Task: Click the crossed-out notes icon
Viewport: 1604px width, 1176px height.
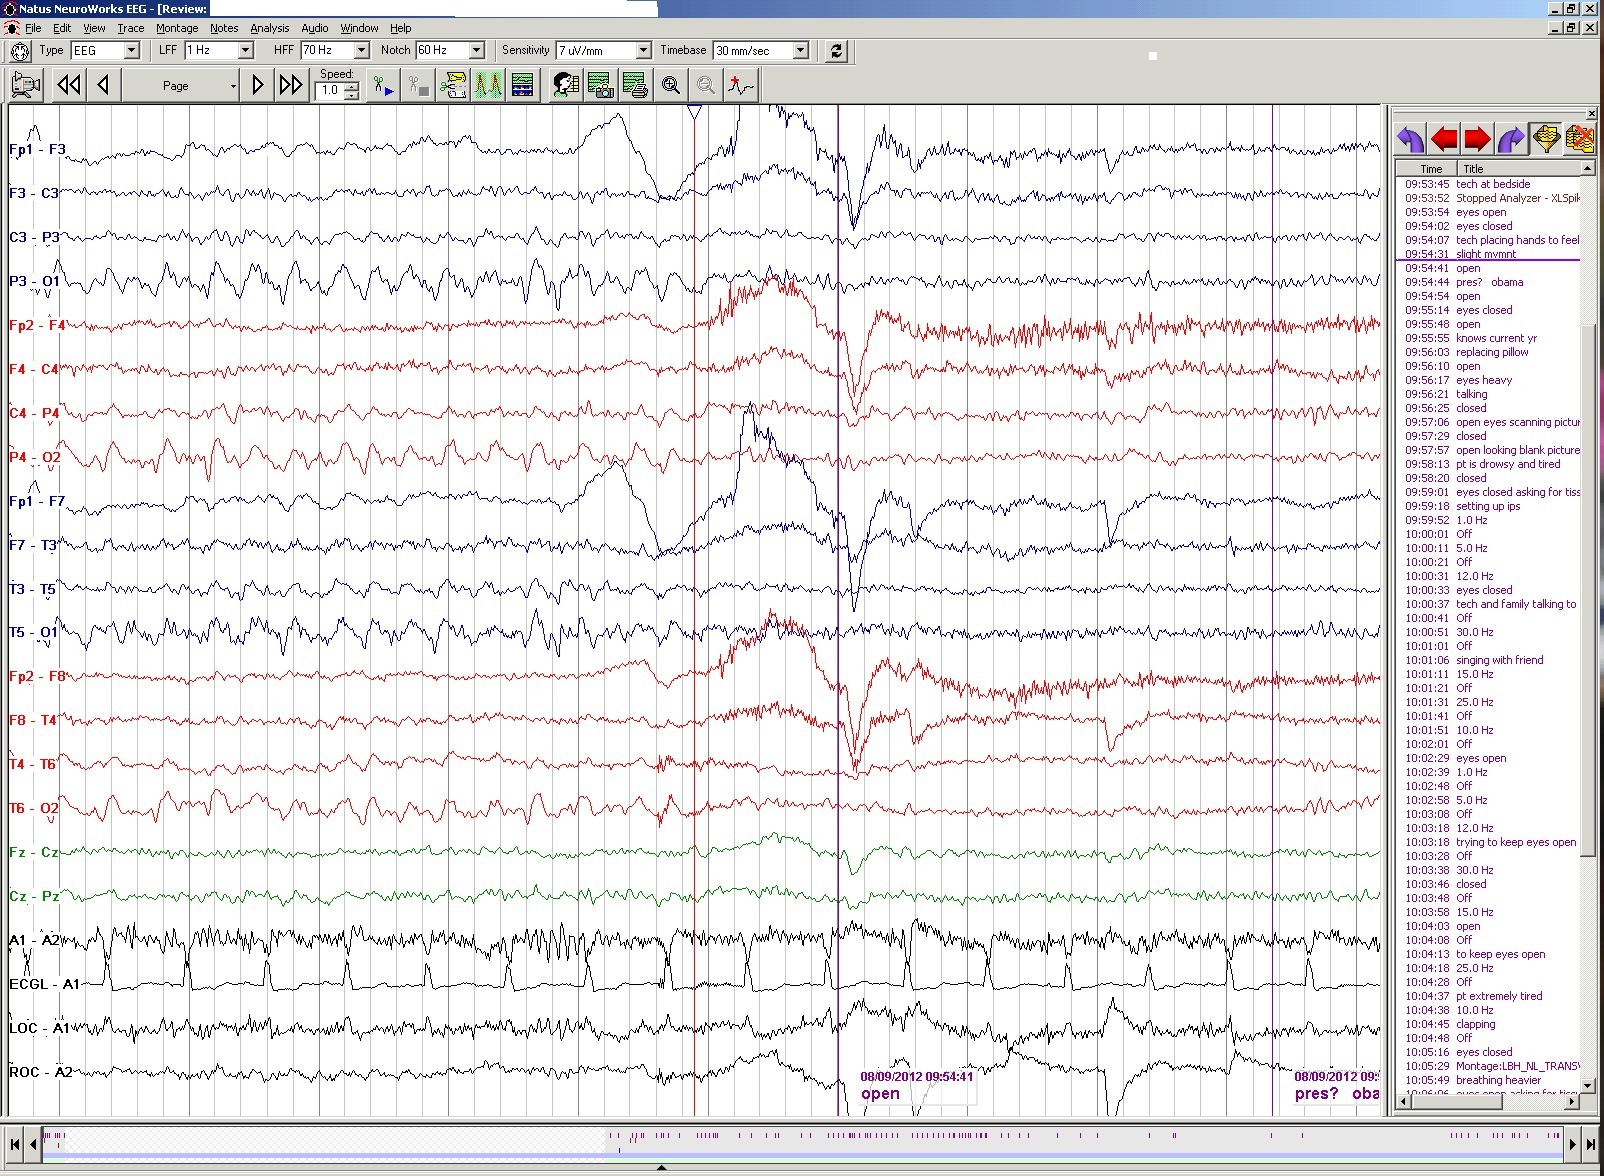Action: (x=1580, y=139)
